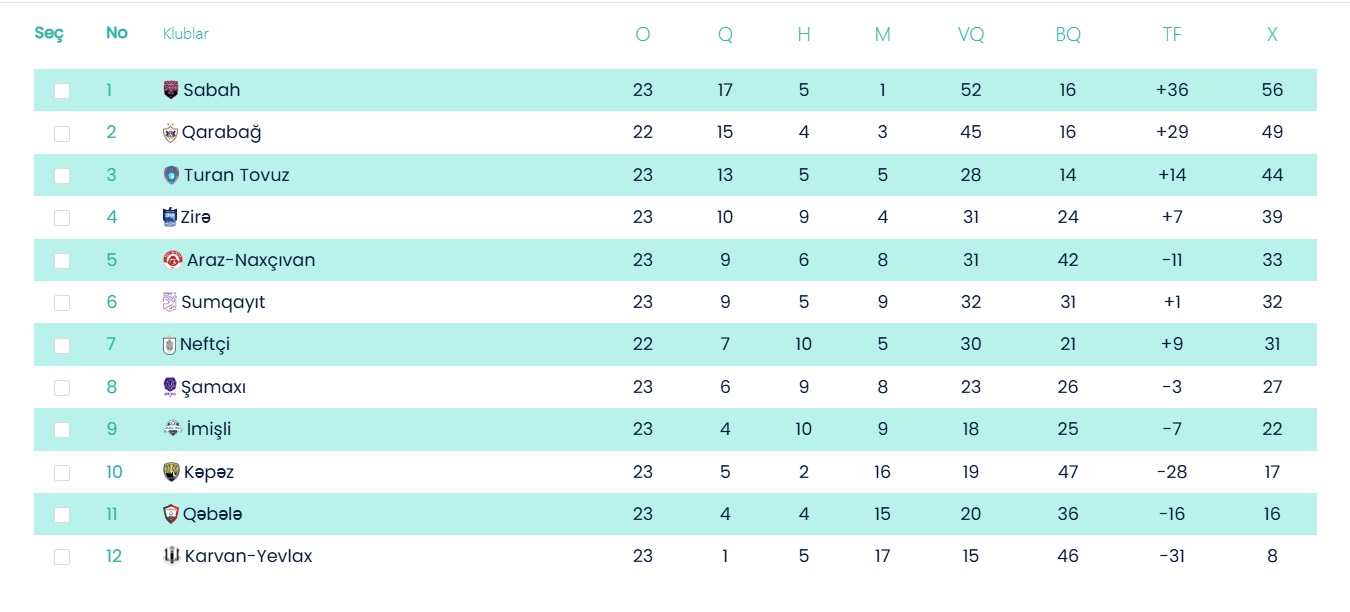The width and height of the screenshot is (1350, 612).
Task: Click the X points column header
Action: [1272, 34]
